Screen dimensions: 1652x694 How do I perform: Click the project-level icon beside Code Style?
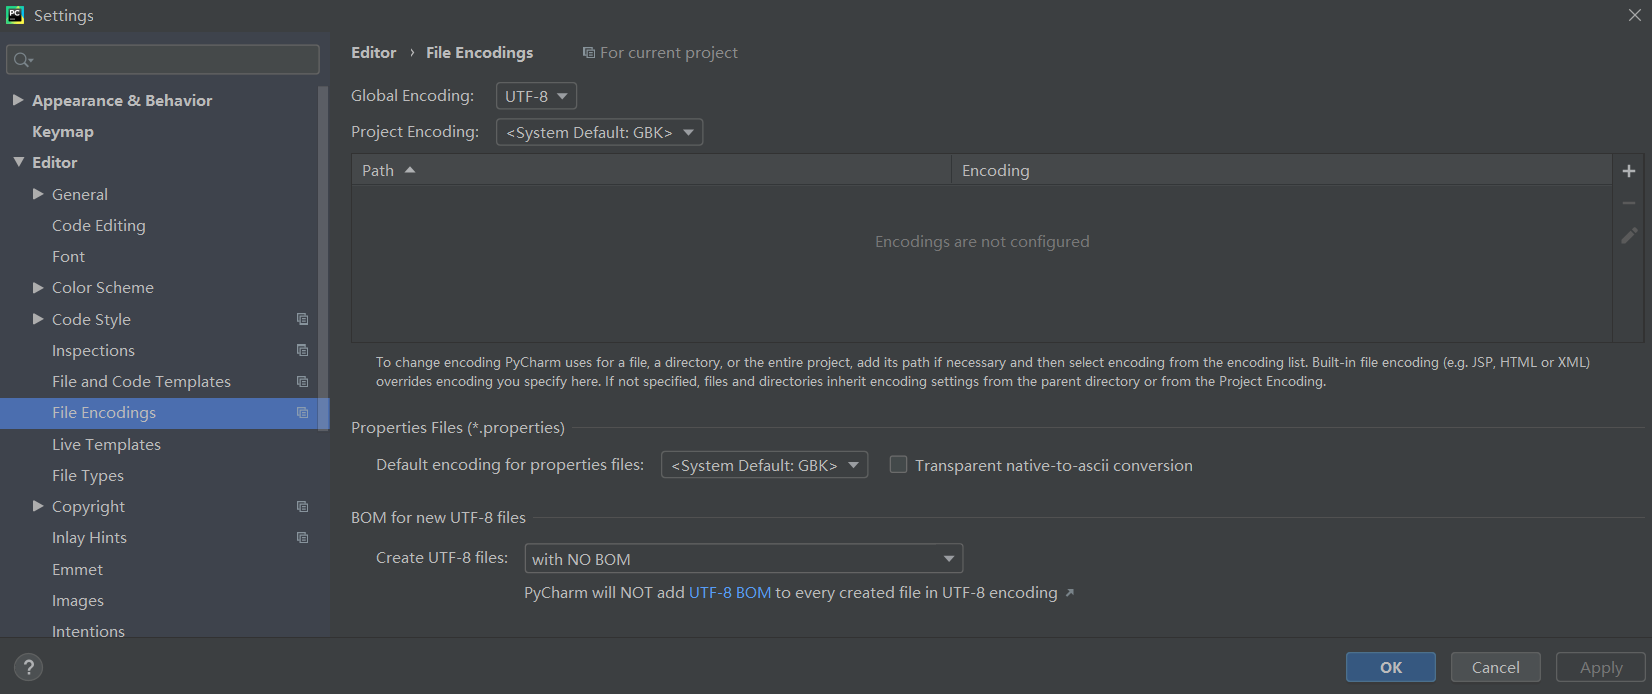(302, 319)
